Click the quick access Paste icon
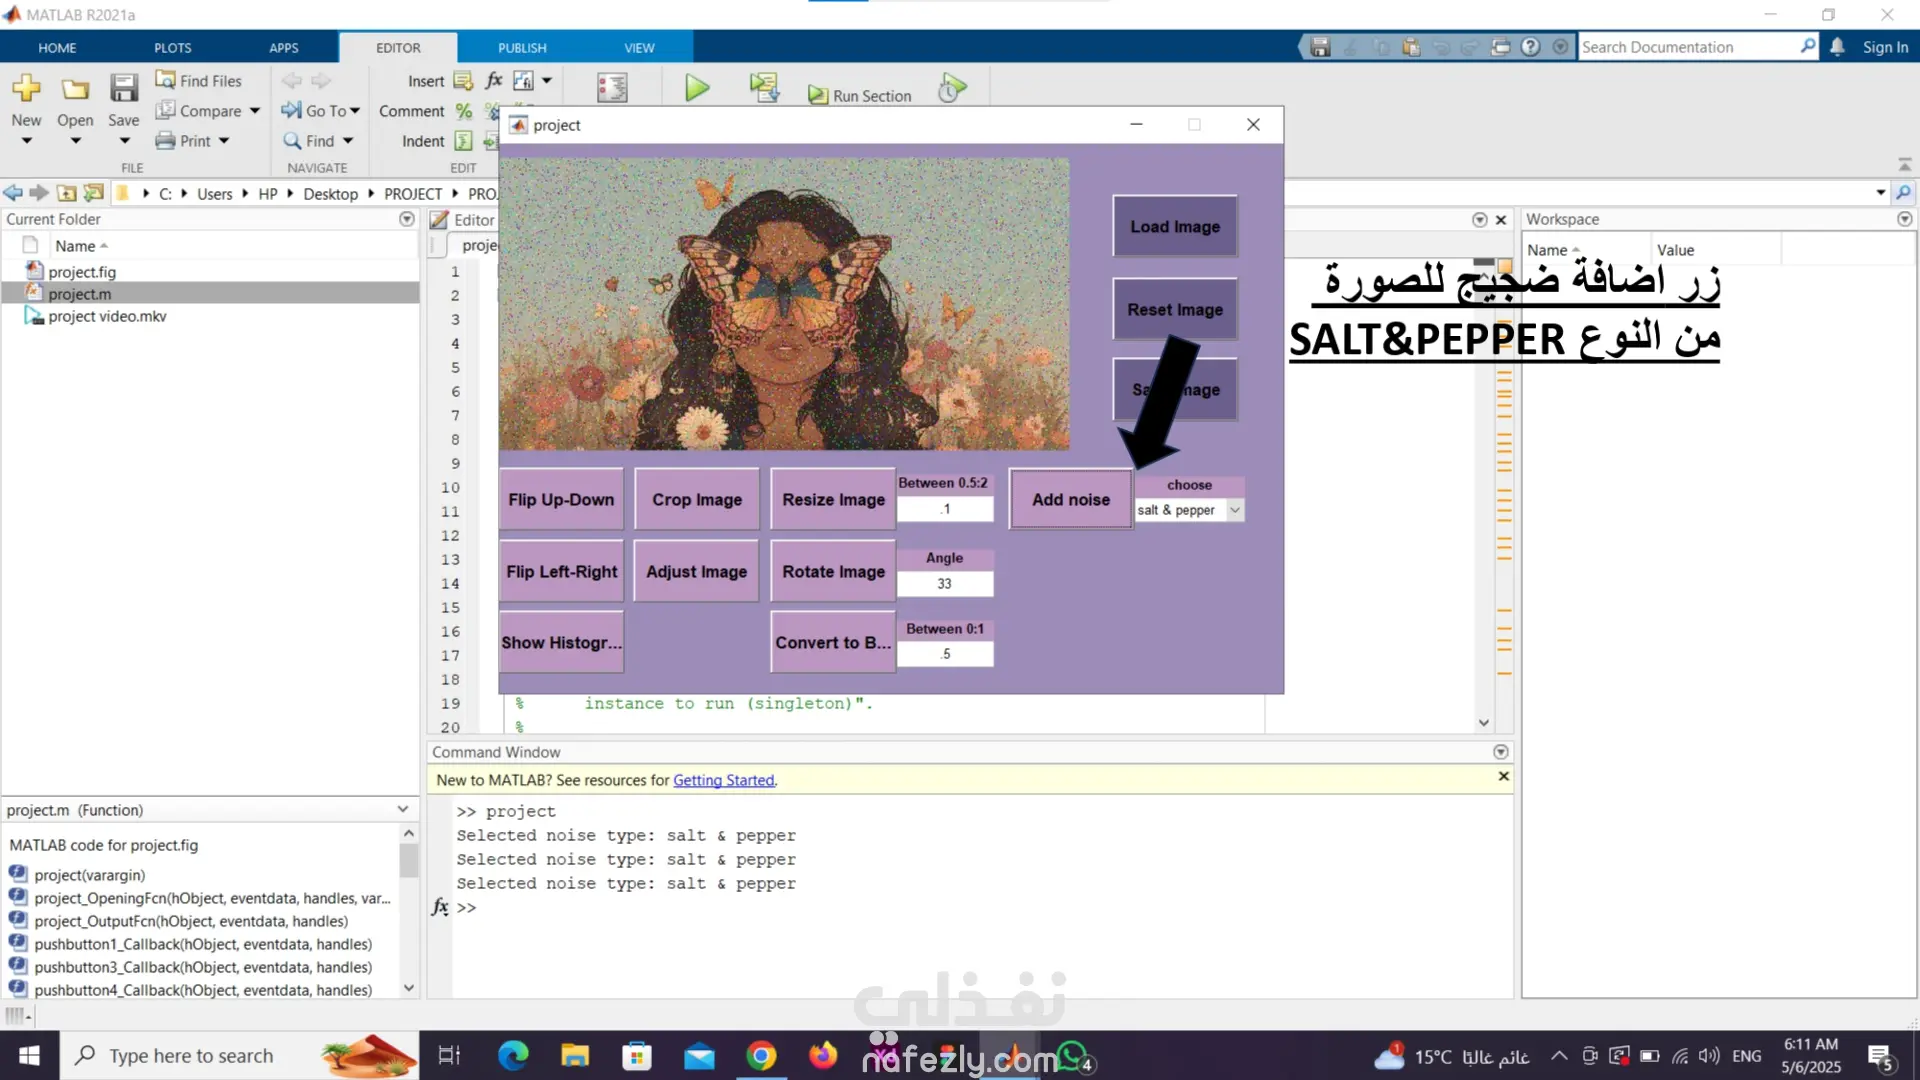The height and width of the screenshot is (1080, 1920). pos(1411,47)
